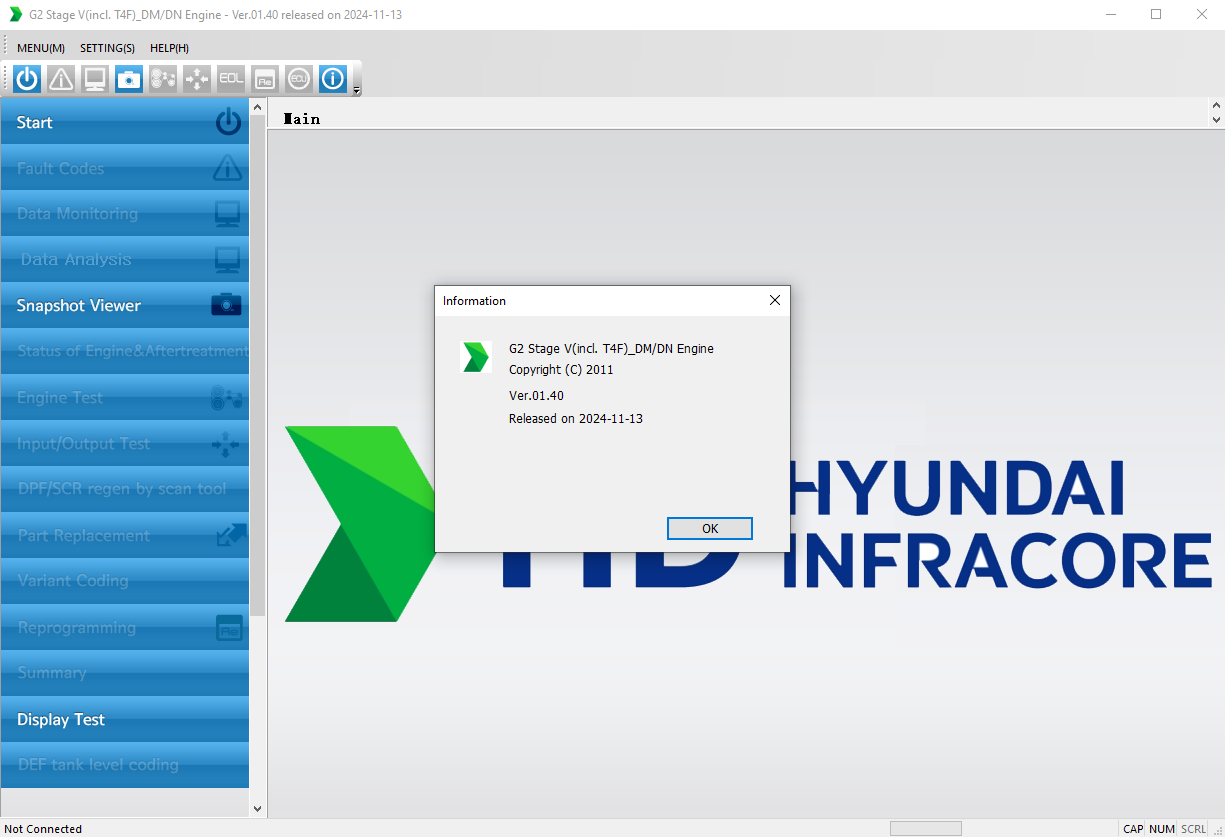Click the power icon in Start row

pos(229,123)
